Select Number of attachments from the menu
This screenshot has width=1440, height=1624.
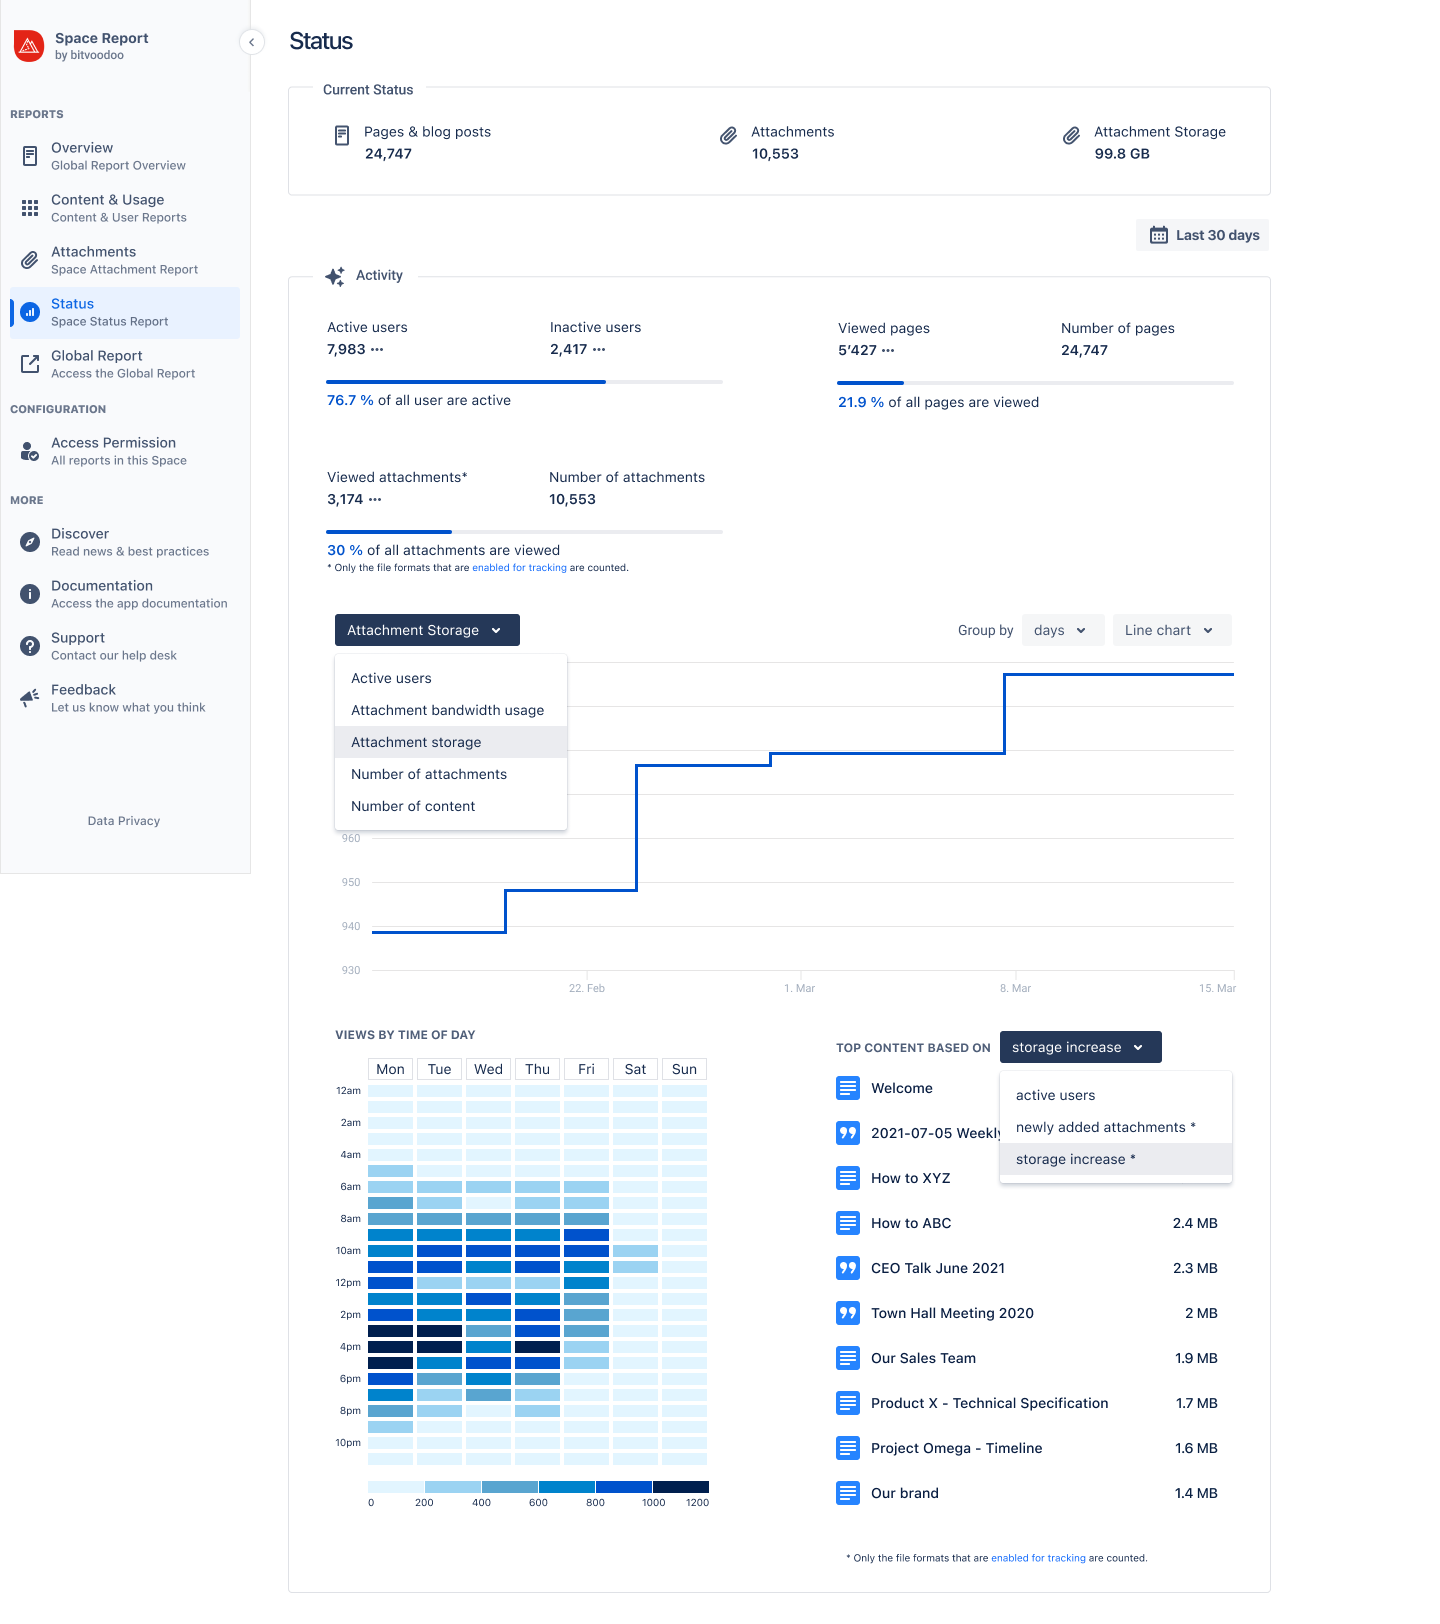[429, 774]
